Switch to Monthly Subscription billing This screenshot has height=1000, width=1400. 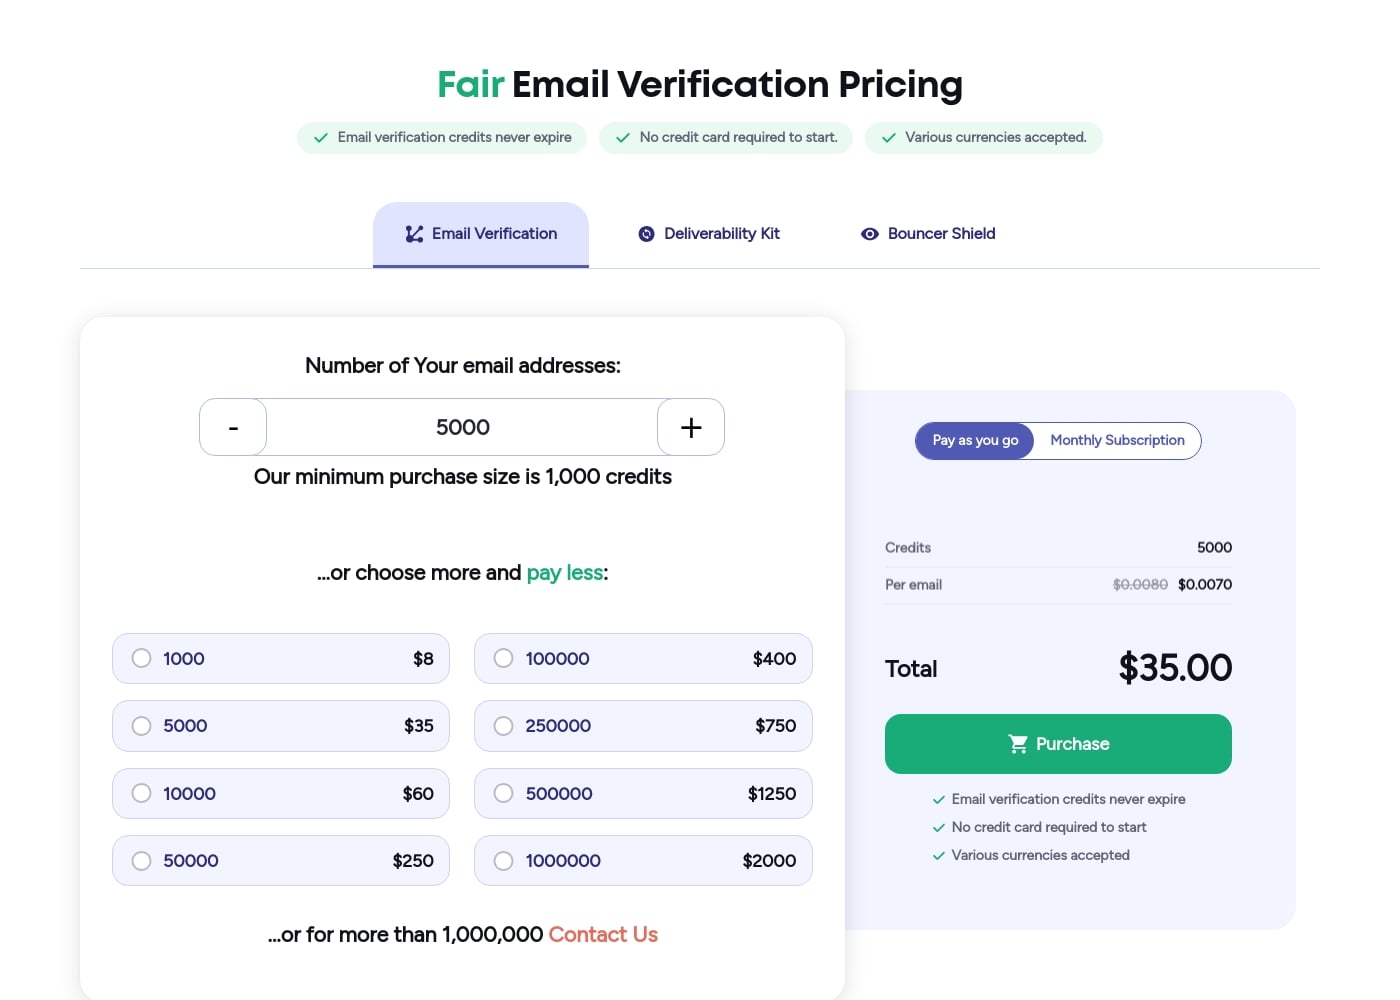point(1117,440)
